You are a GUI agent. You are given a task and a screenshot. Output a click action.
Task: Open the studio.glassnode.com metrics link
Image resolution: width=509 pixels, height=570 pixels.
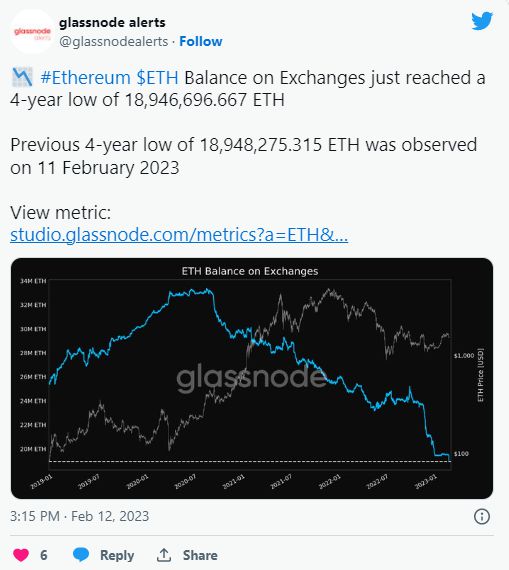[x=179, y=235]
